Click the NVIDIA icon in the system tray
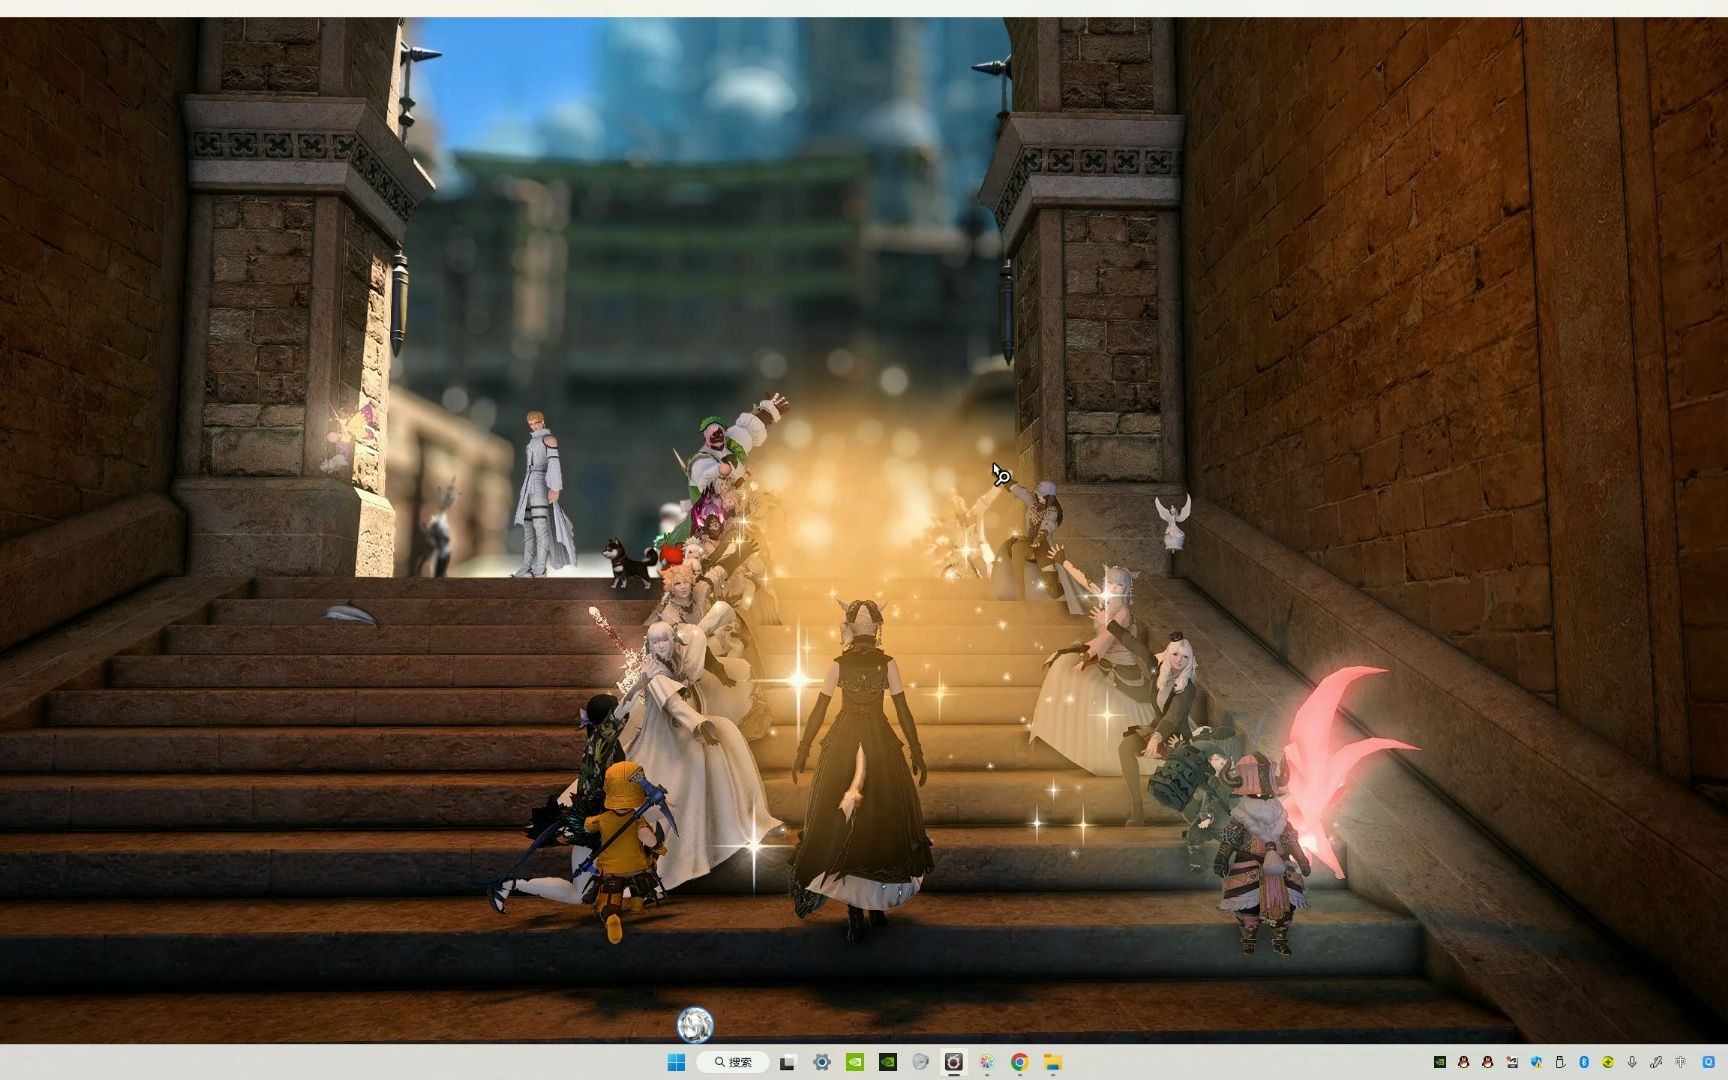Viewport: 1728px width, 1080px height. 1440,1062
